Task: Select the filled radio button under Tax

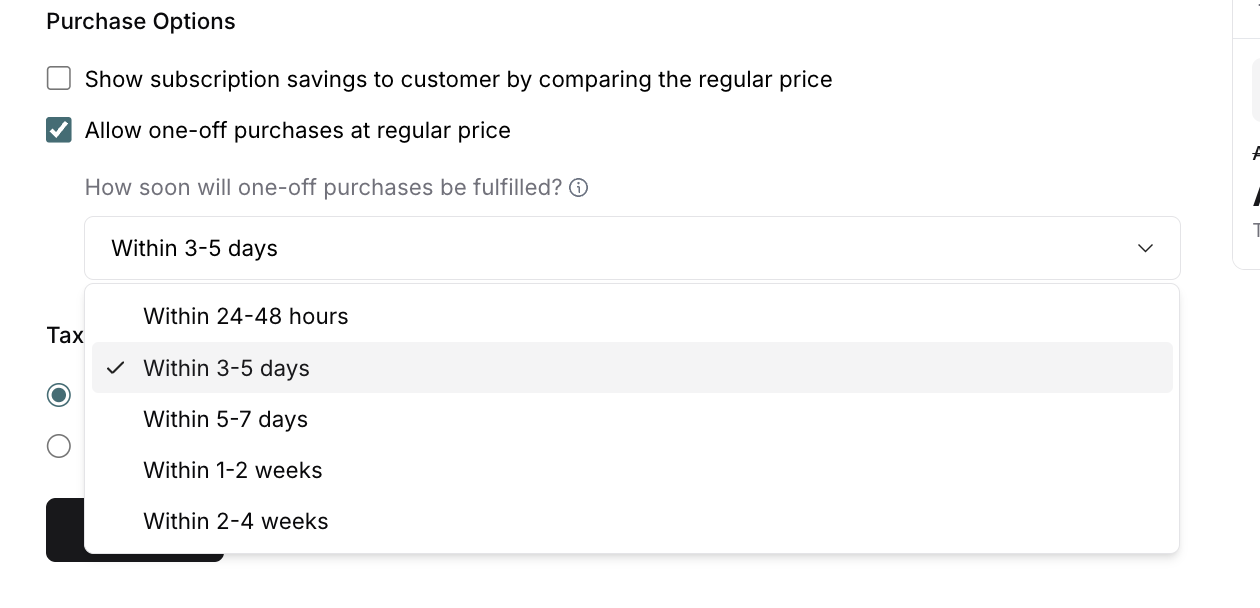Action: pos(59,395)
